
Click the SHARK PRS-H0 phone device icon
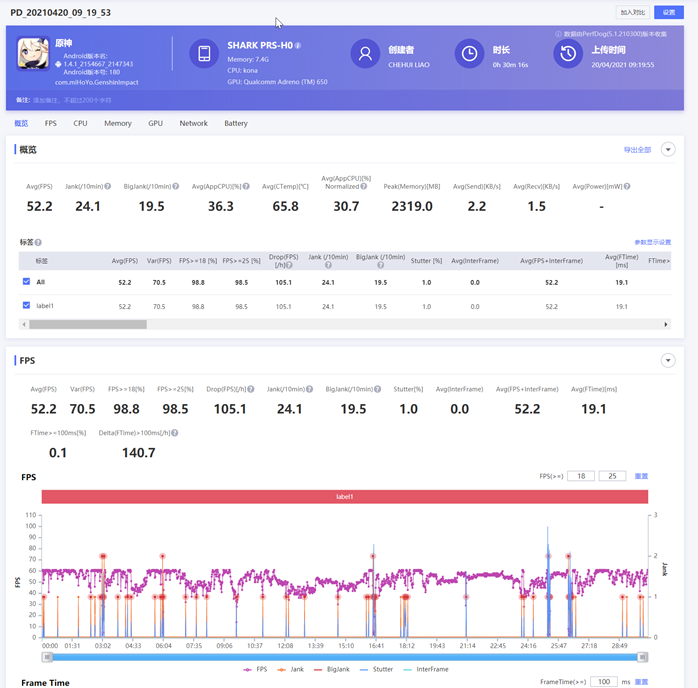(204, 54)
